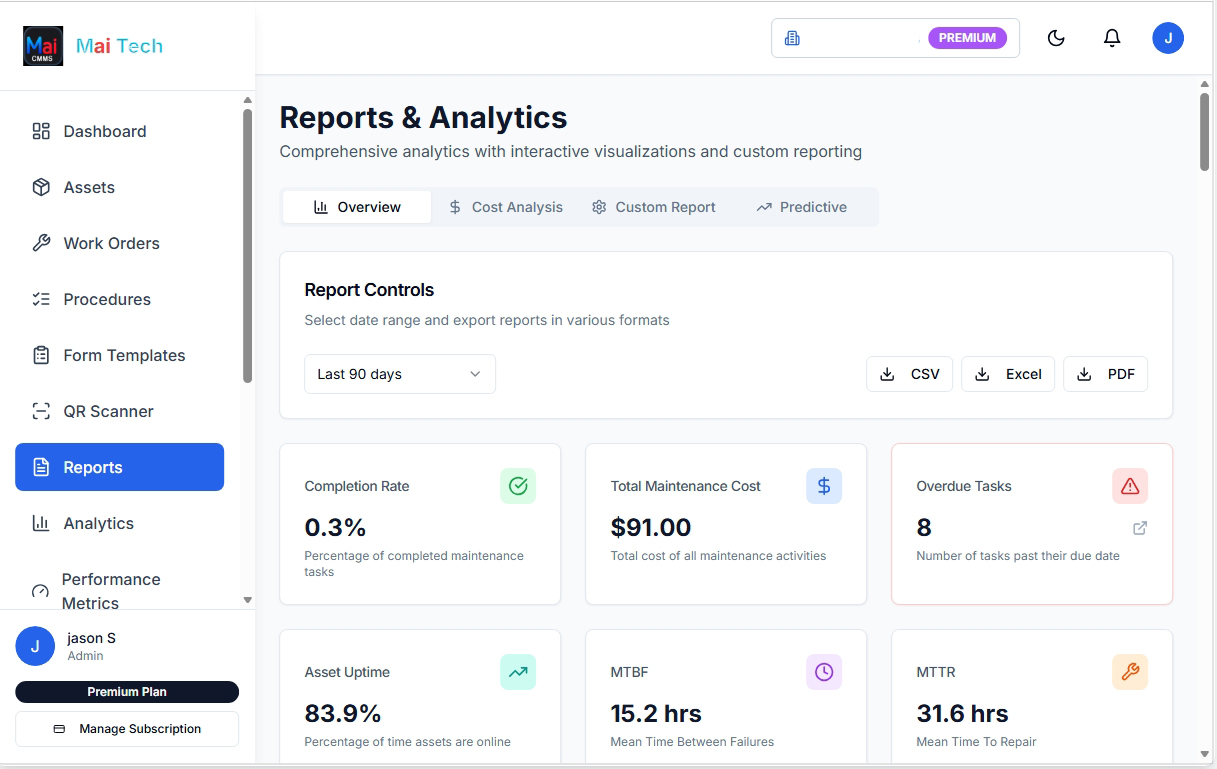The image size is (1217, 769).
Task: Click the Overdue Tasks external link icon
Action: [x=1140, y=527]
